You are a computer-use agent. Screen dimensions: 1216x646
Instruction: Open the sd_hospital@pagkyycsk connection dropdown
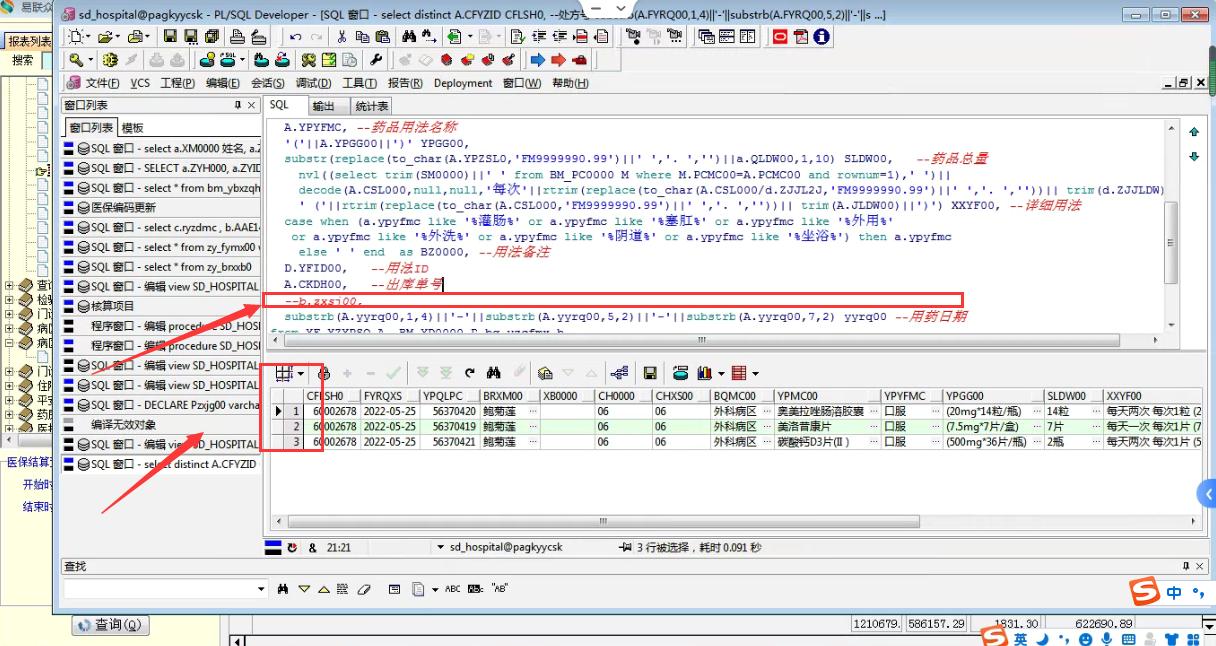click(441, 548)
